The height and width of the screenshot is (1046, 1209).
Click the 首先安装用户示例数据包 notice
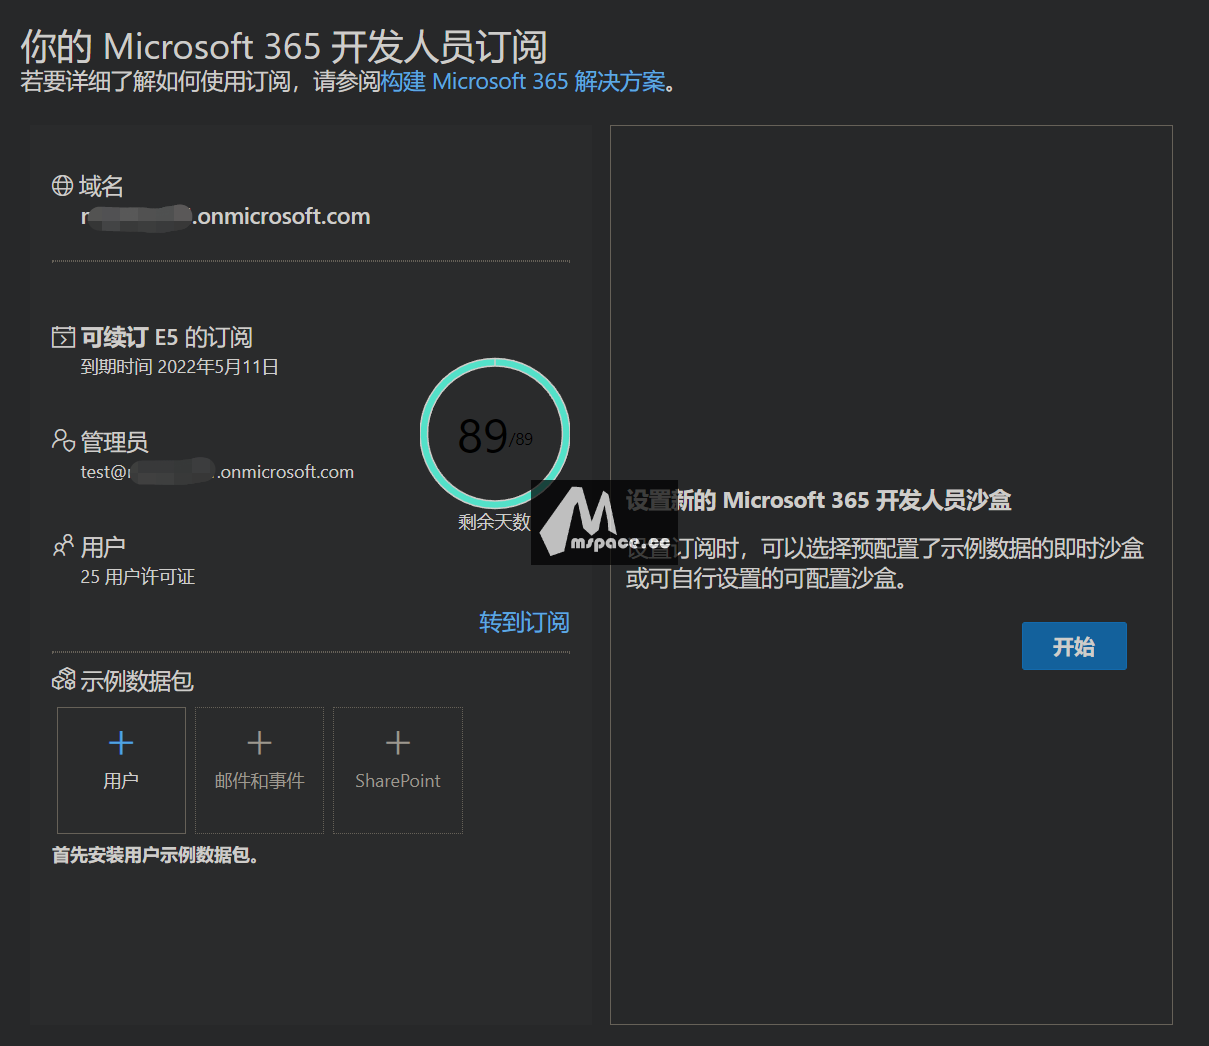tap(155, 855)
